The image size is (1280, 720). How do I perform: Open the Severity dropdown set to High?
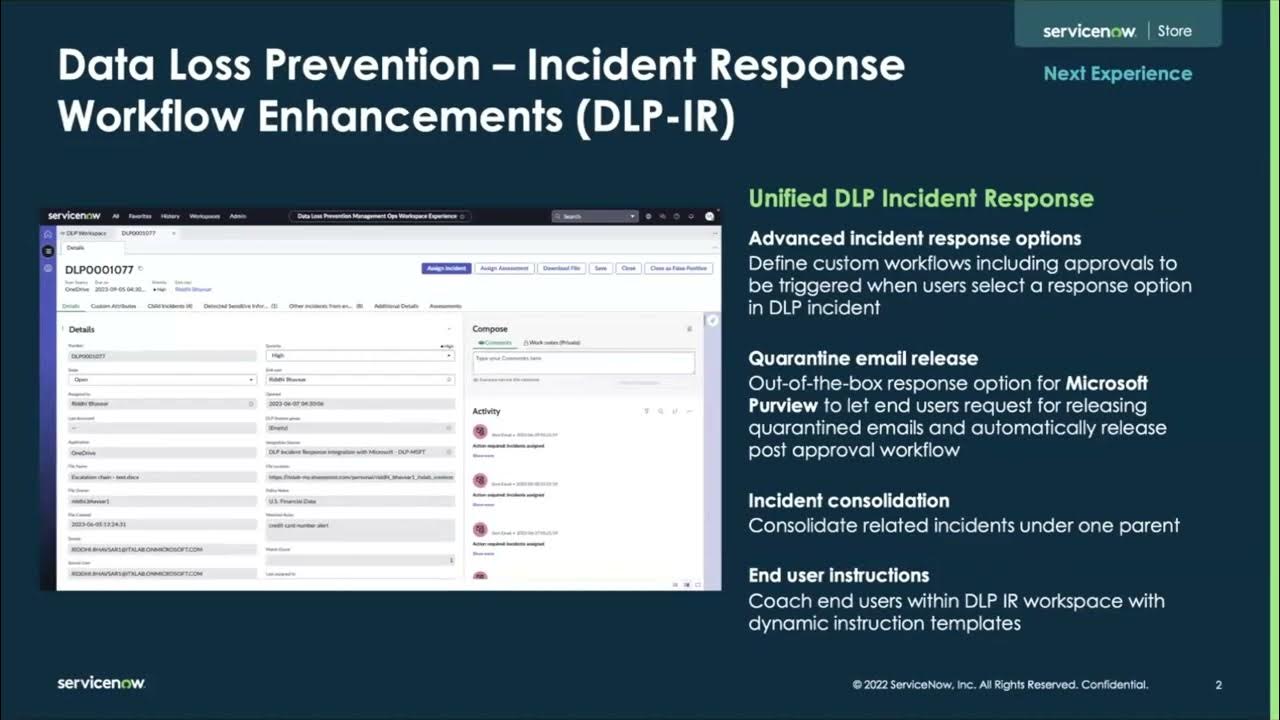(360, 355)
